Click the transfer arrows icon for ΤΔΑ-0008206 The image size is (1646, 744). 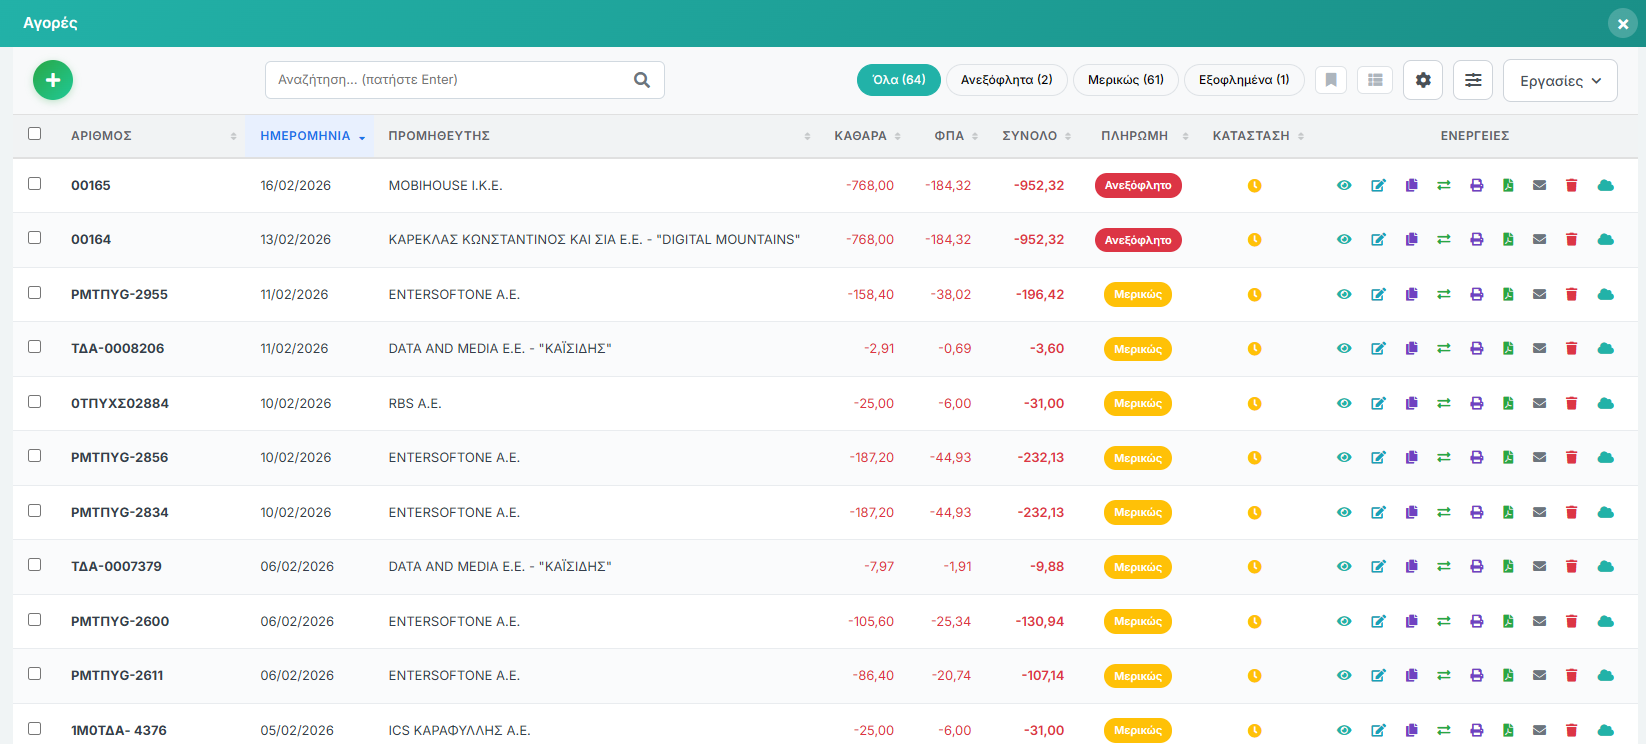(1443, 349)
